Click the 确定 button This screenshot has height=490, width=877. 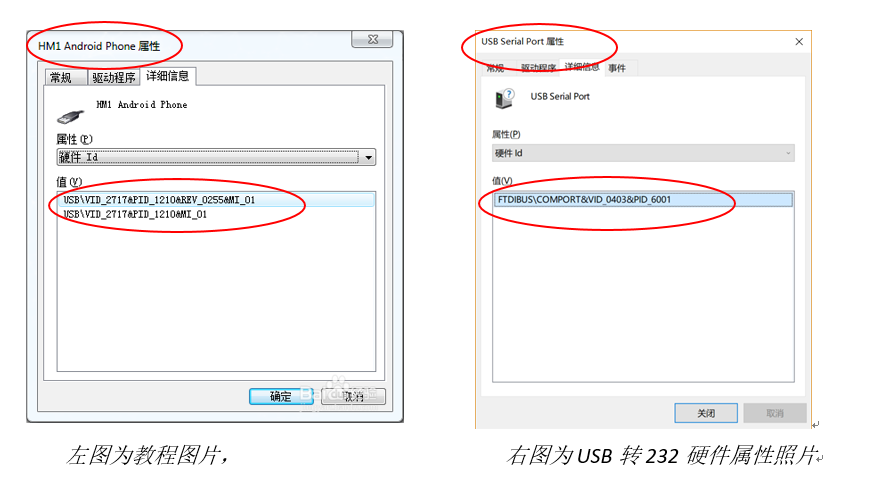point(281,397)
